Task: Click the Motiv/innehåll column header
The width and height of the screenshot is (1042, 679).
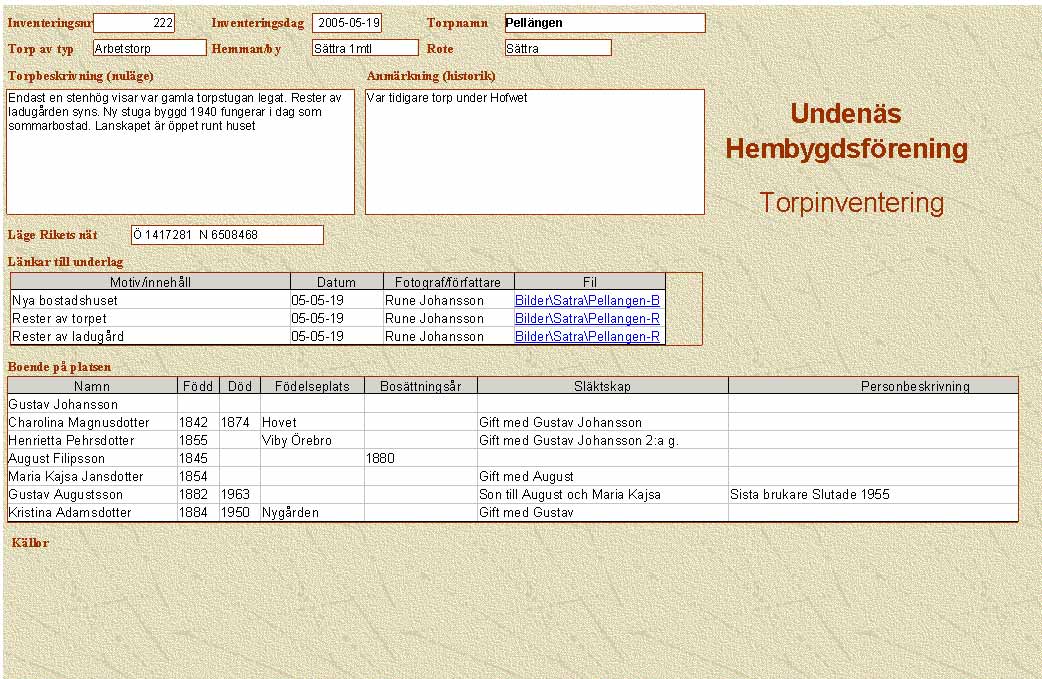Action: (x=150, y=282)
